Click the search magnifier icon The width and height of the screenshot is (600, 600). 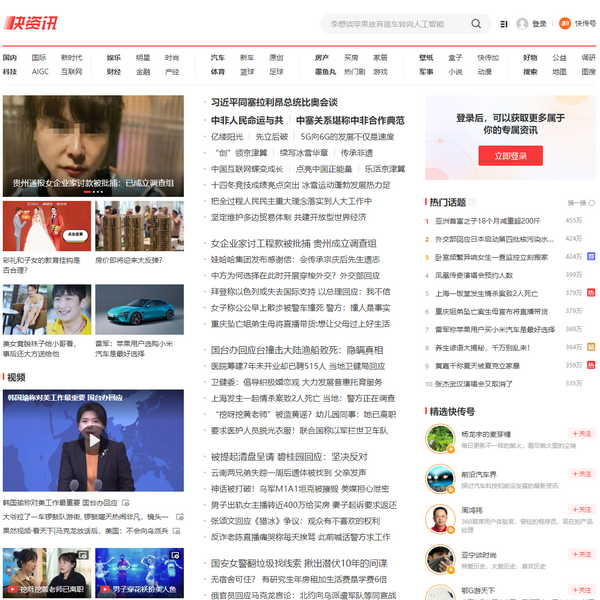tap(476, 24)
